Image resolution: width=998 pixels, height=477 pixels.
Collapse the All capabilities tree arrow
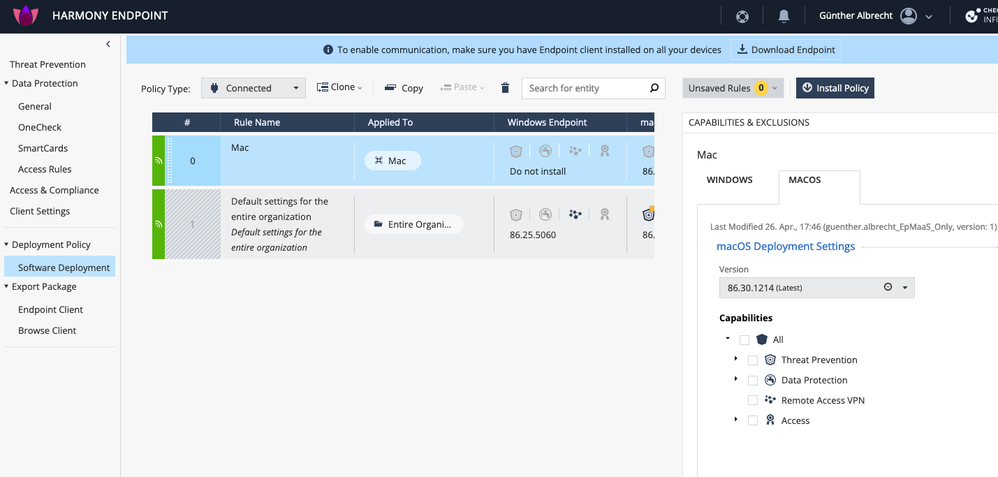727,339
